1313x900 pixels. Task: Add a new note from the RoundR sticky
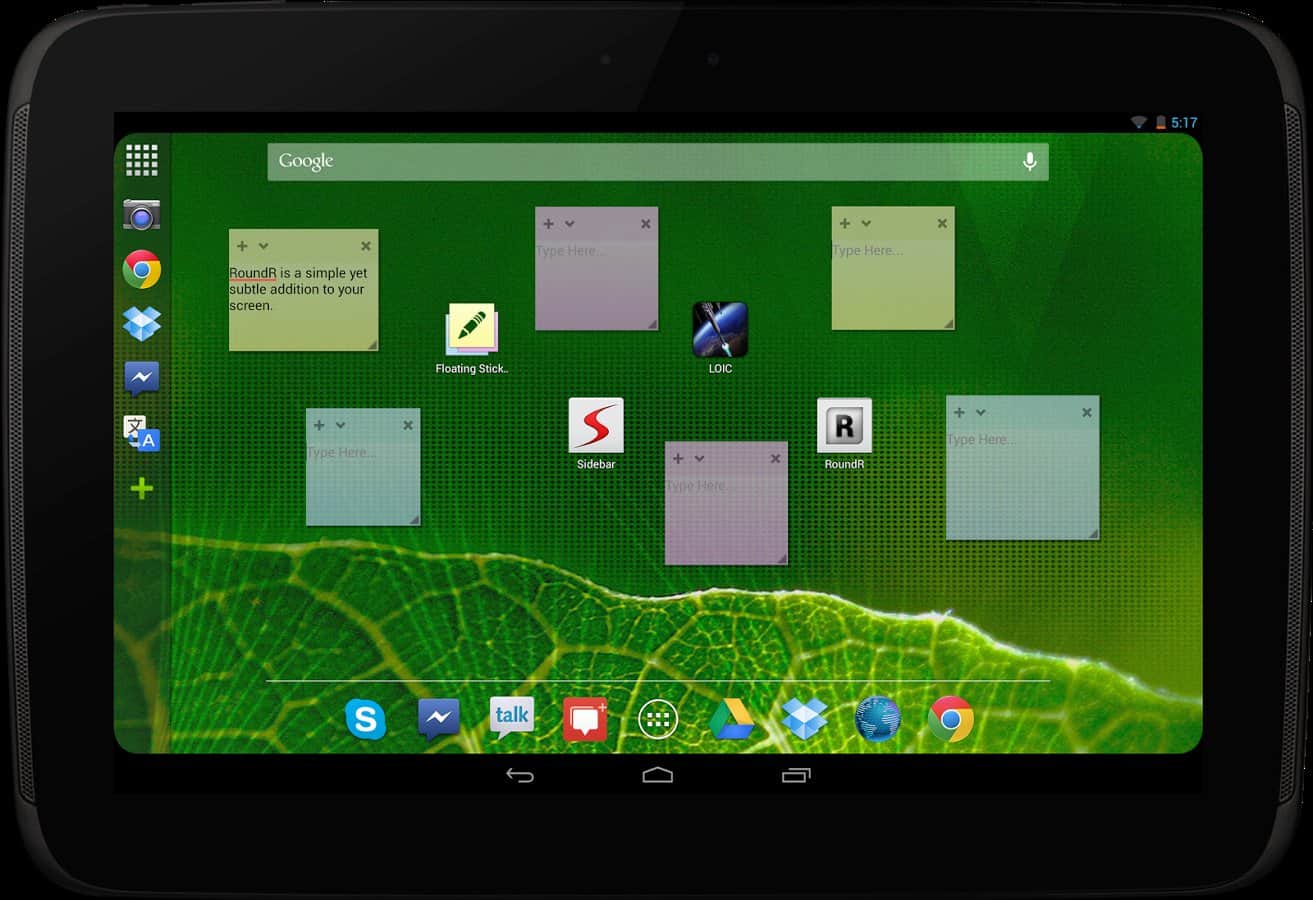point(242,246)
